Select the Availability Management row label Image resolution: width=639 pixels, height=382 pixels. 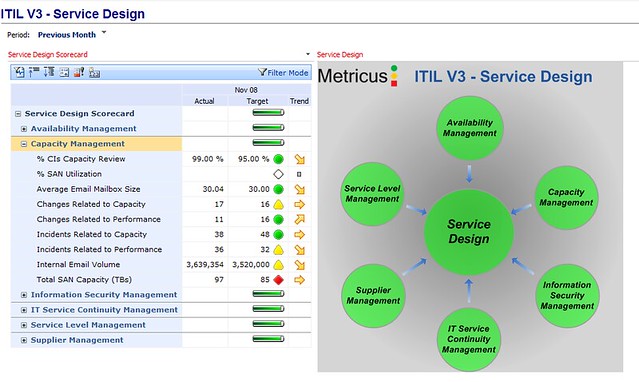coord(84,129)
